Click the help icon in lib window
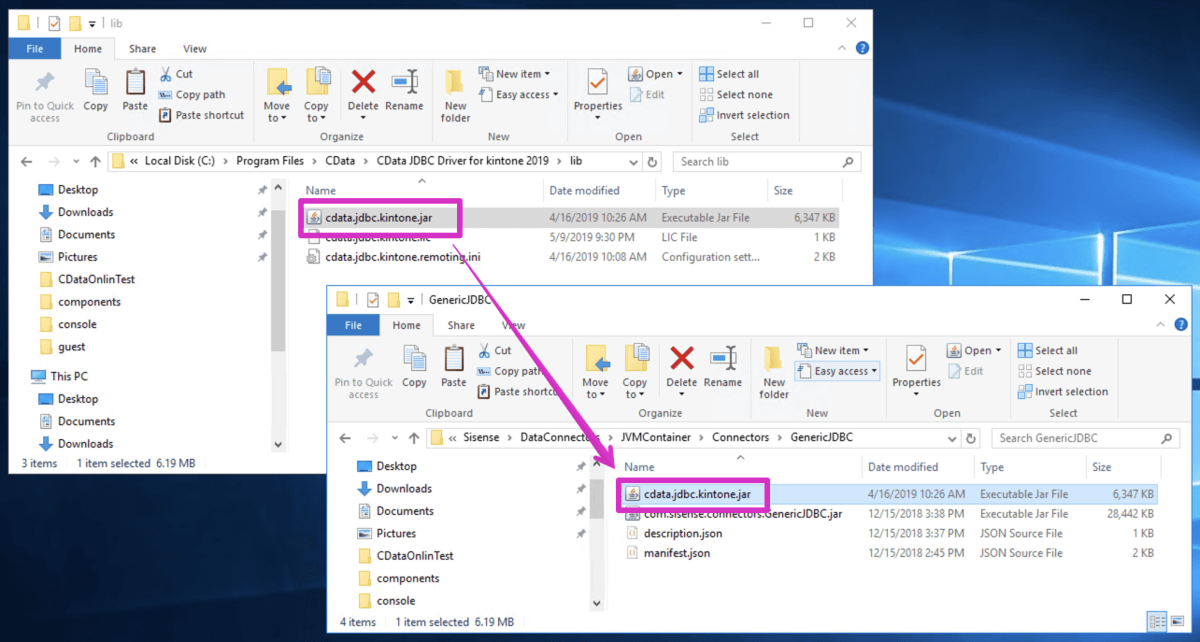The width and height of the screenshot is (1200, 642). [862, 48]
